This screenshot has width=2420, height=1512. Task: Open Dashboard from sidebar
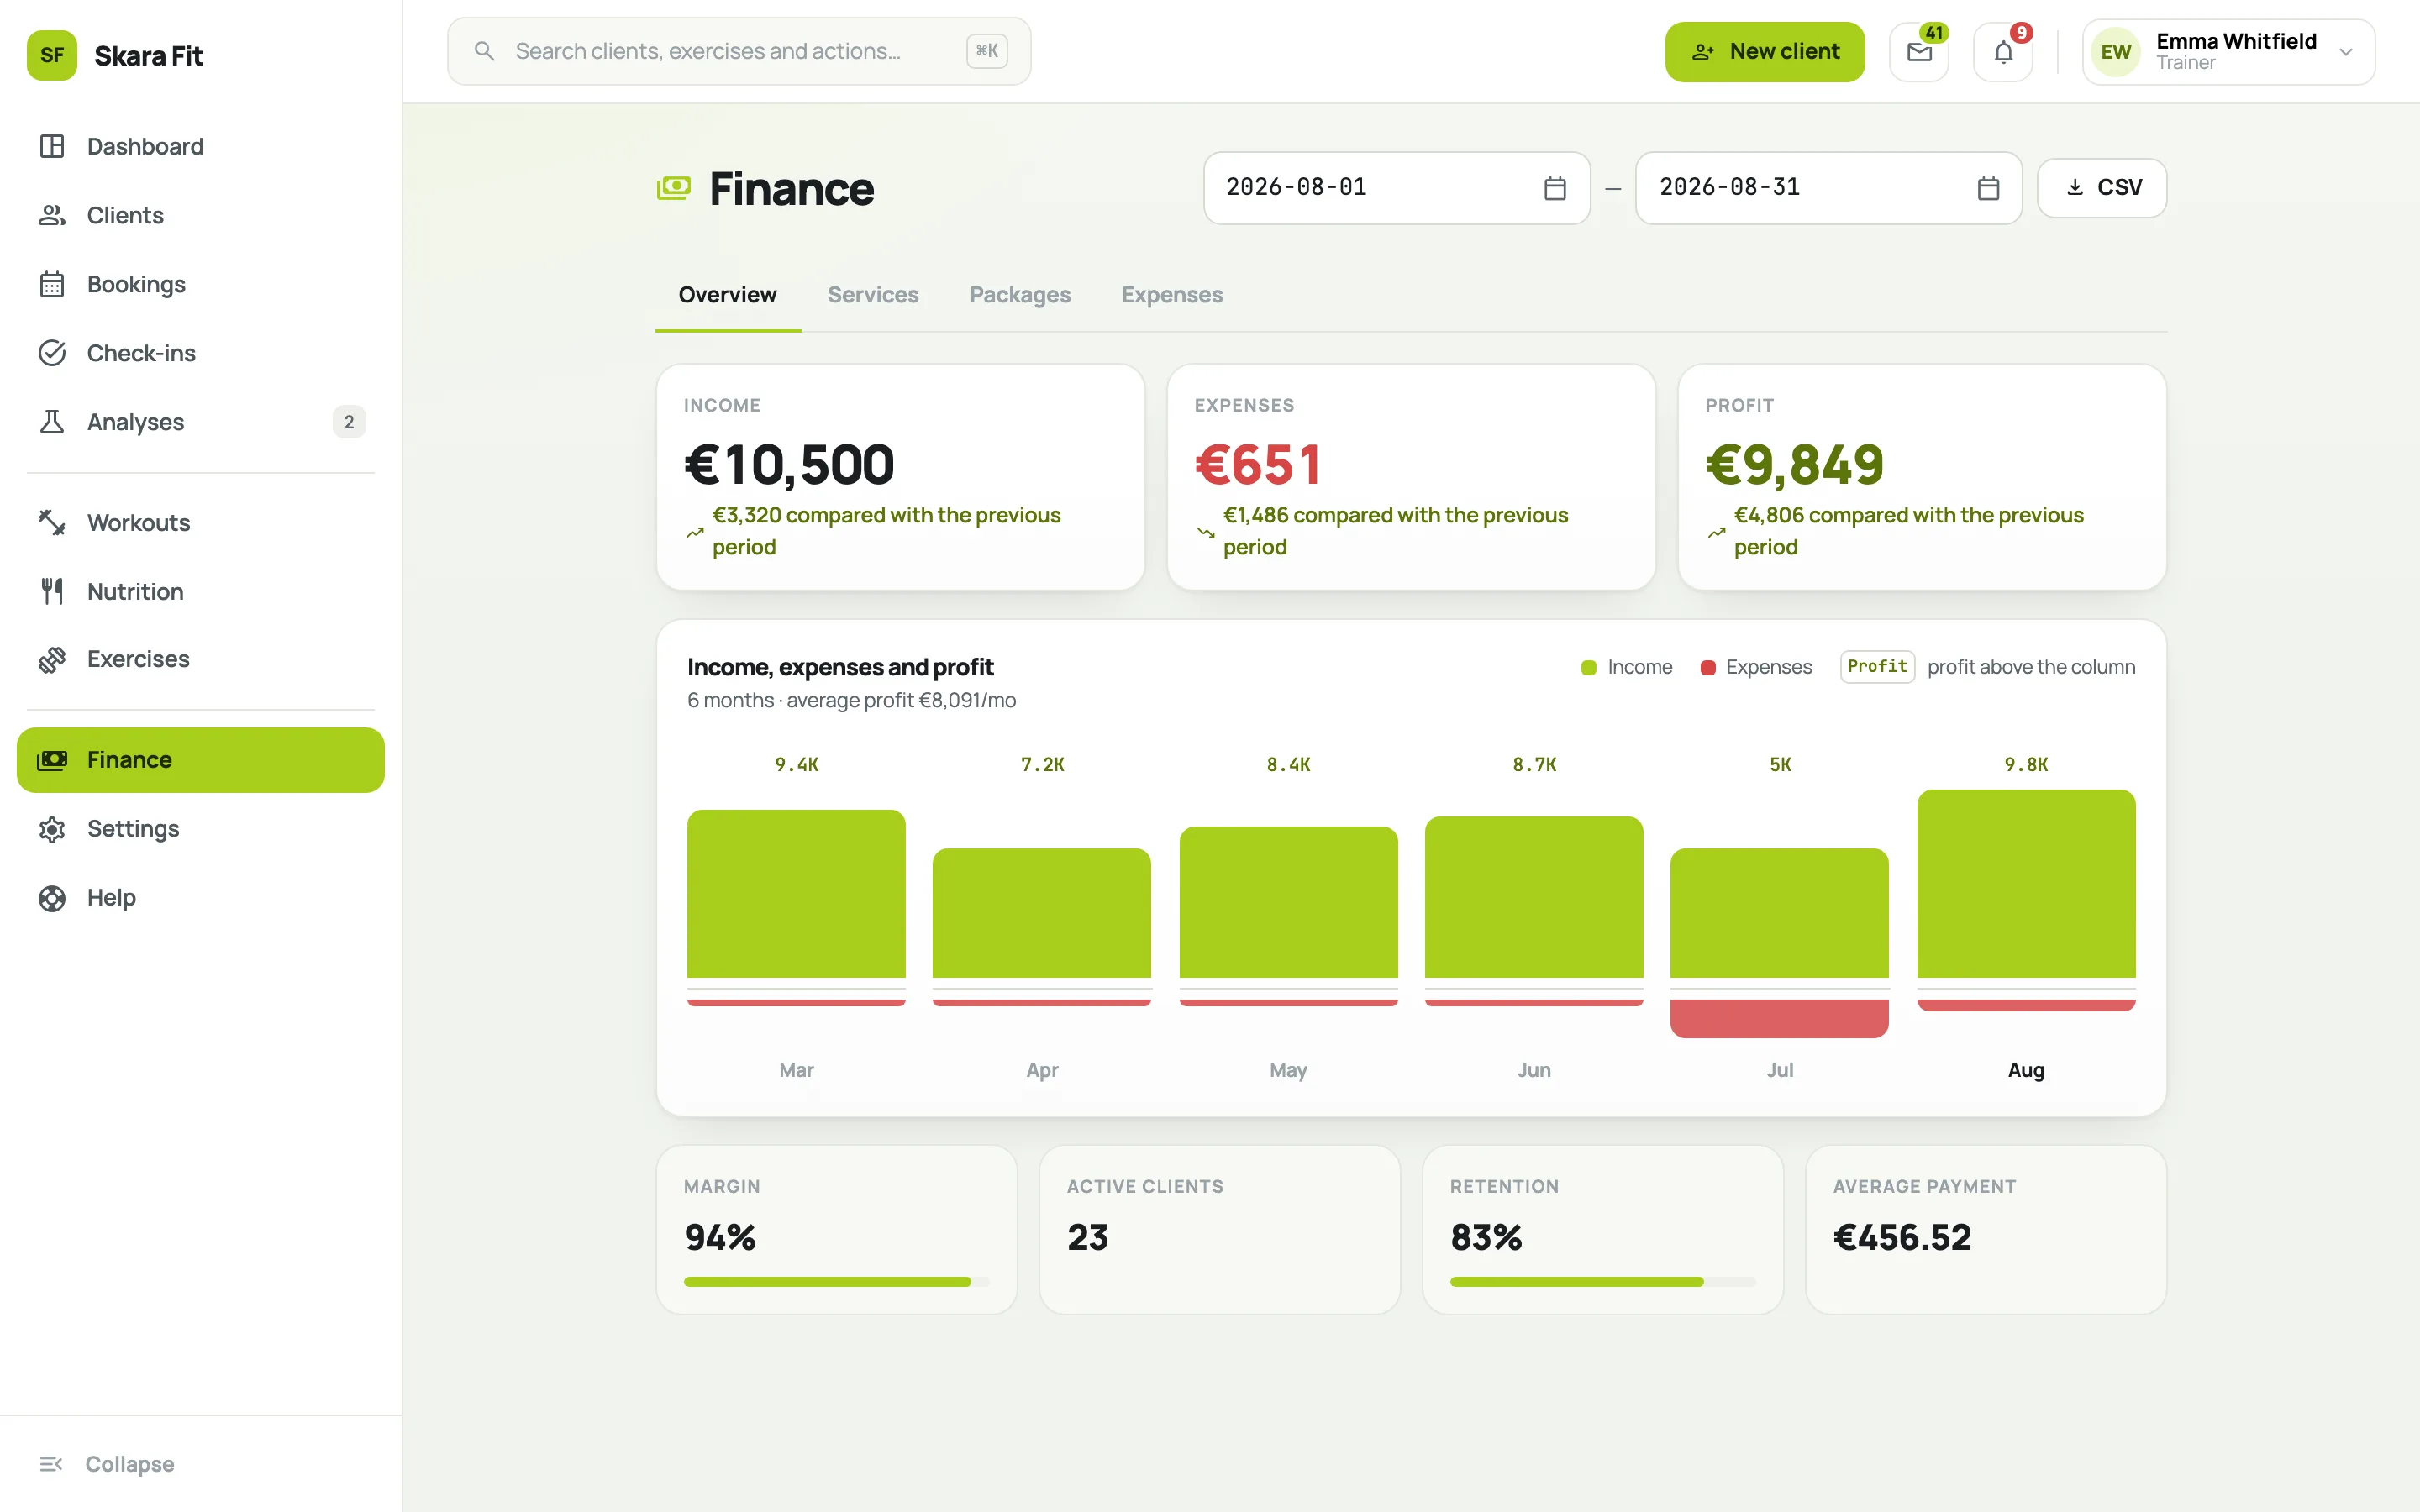(x=200, y=146)
